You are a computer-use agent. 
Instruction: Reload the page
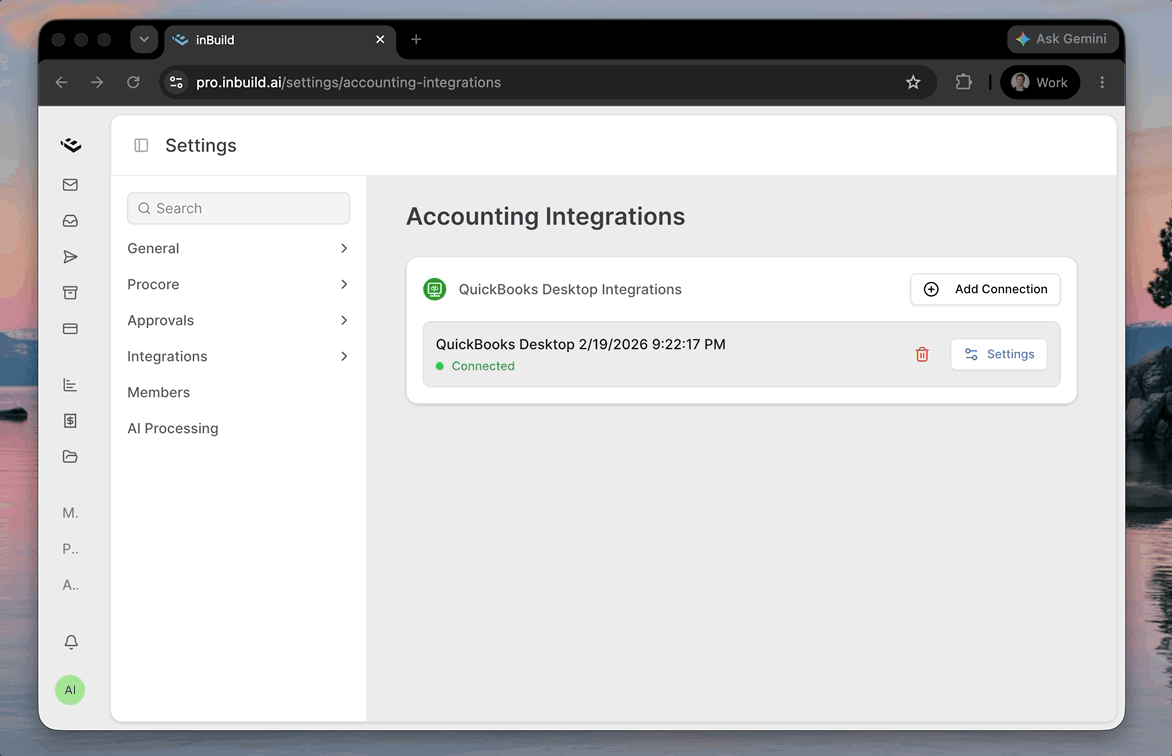[133, 82]
